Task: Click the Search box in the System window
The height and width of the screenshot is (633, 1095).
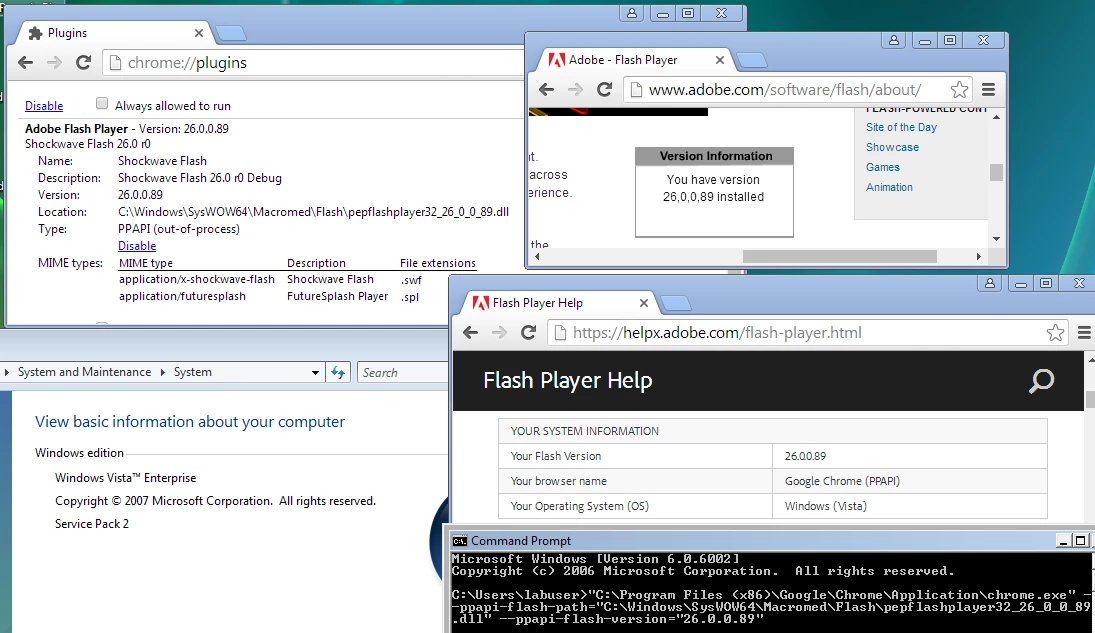Action: [x=402, y=372]
